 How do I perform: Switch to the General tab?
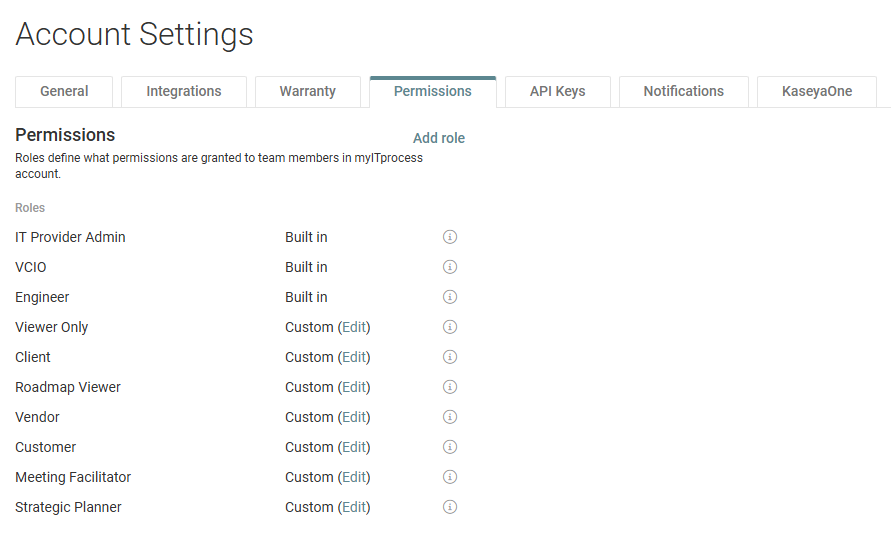pos(64,91)
